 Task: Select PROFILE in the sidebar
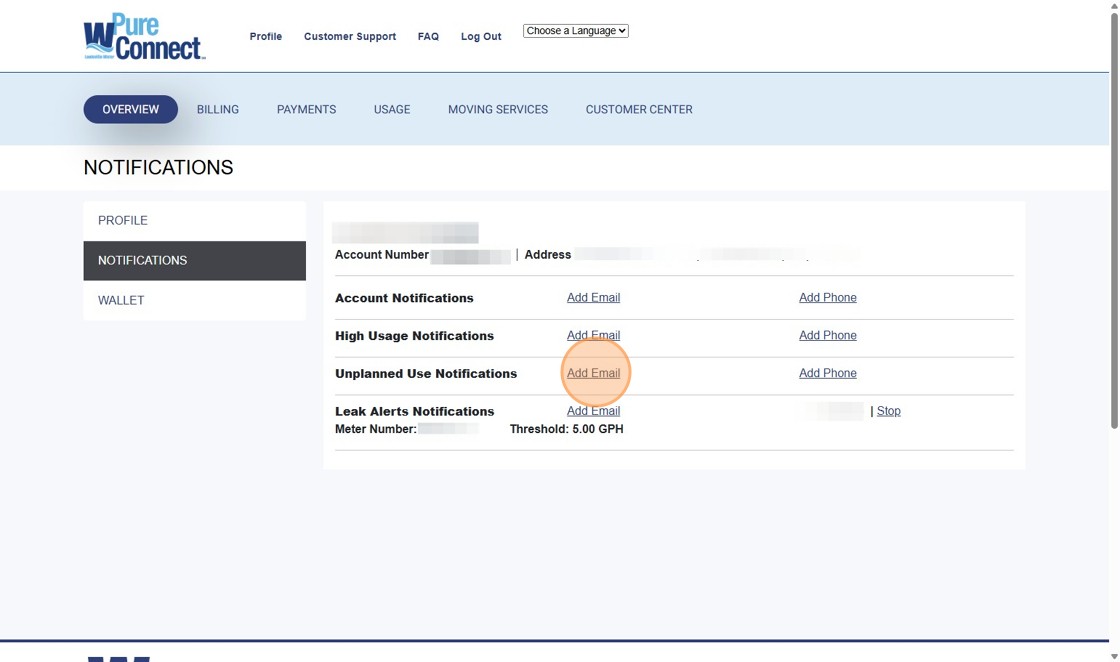pos(122,220)
